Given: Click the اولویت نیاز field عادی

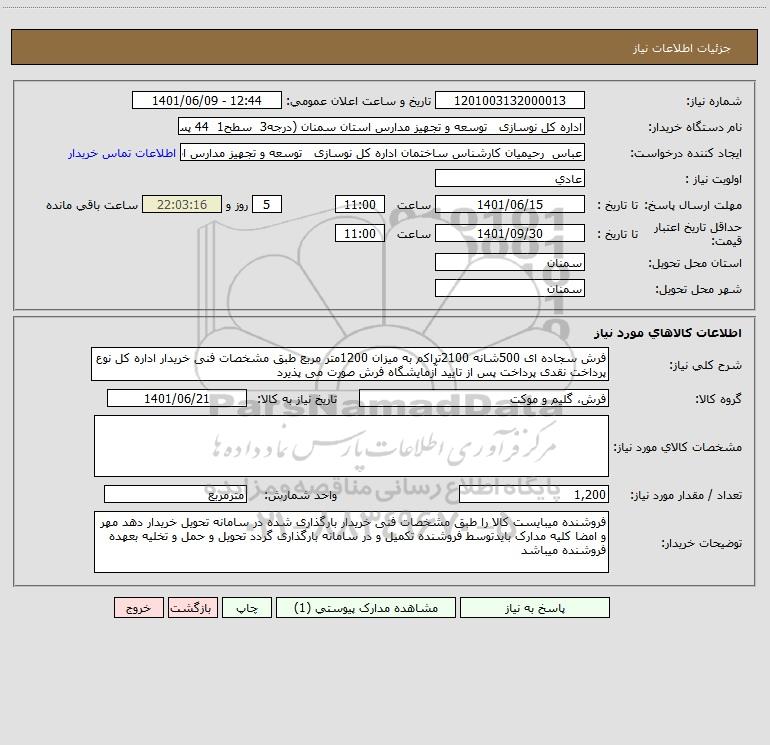Looking at the screenshot, I should [510, 179].
